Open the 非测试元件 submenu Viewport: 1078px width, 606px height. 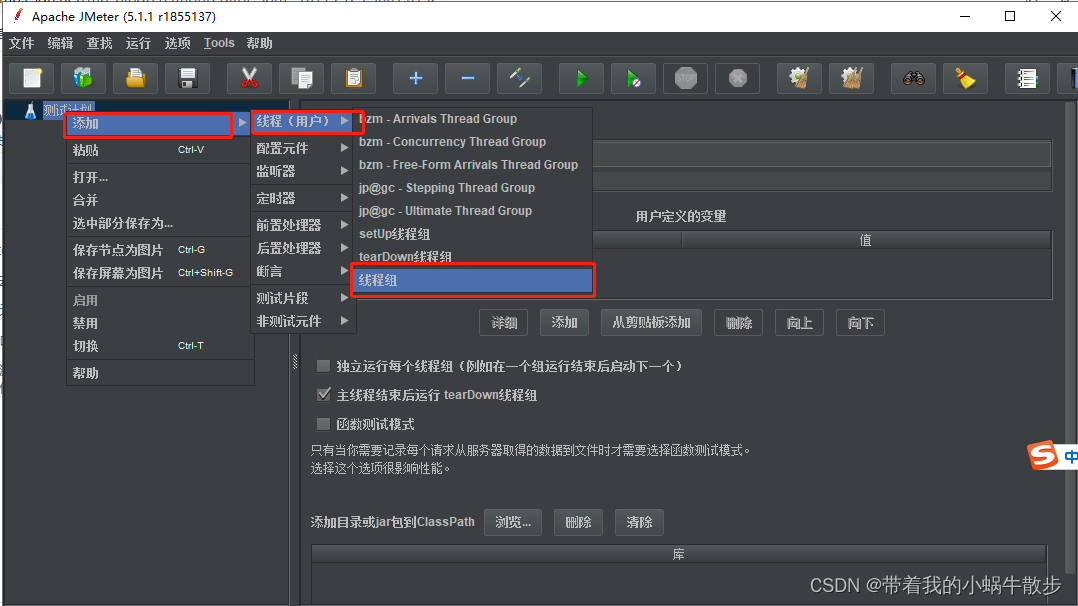point(302,321)
